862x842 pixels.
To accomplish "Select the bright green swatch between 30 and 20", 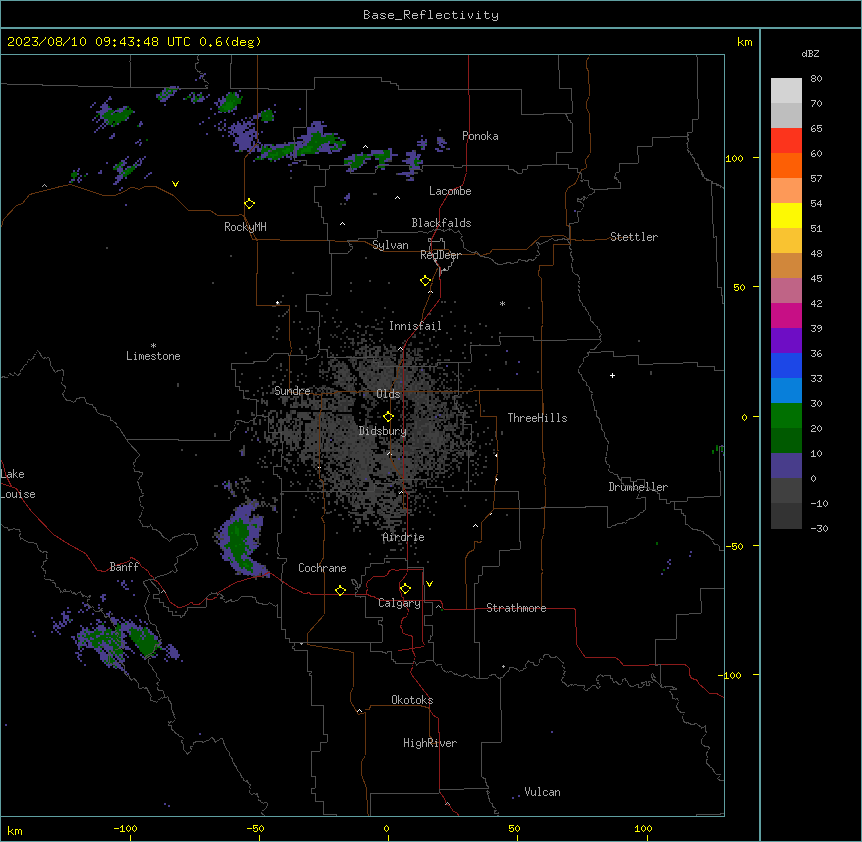I will [x=786, y=416].
